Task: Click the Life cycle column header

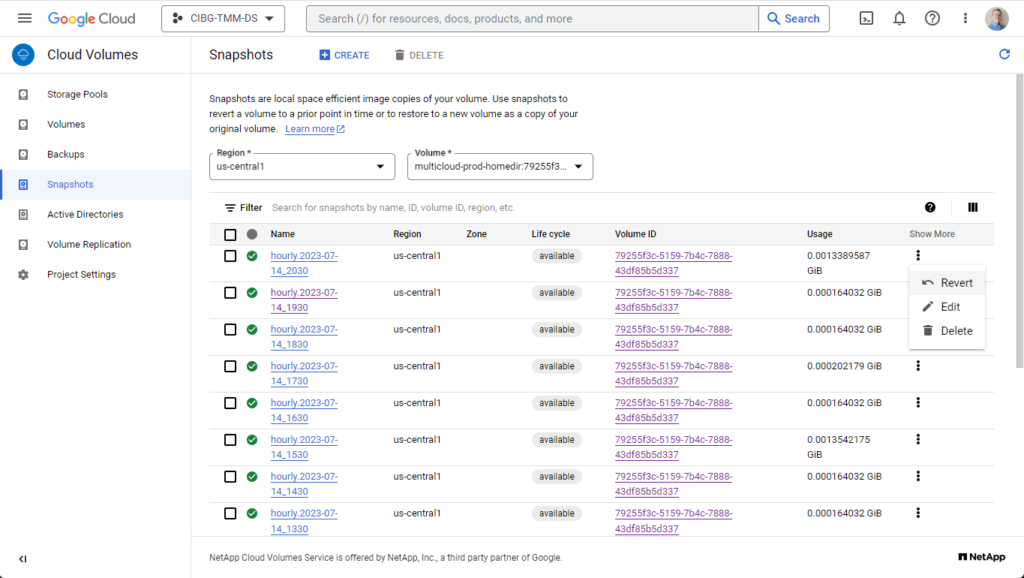Action: click(551, 234)
